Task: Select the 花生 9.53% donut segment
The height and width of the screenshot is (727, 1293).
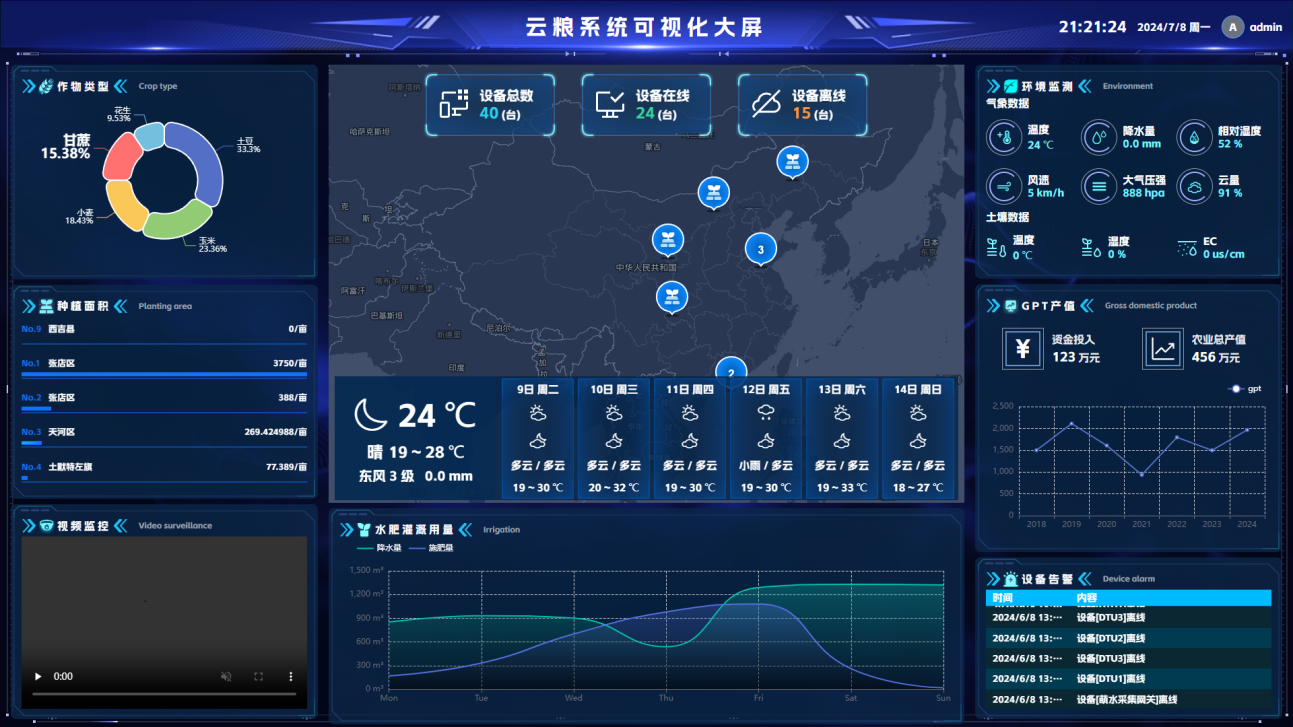Action: coord(149,135)
